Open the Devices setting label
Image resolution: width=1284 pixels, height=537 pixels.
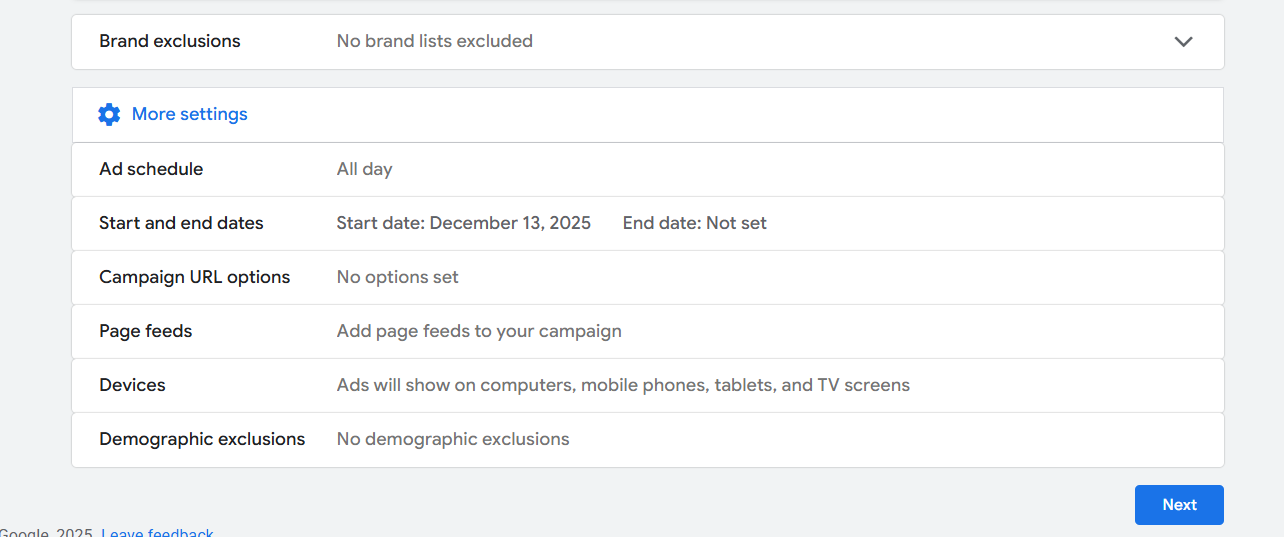pos(132,386)
